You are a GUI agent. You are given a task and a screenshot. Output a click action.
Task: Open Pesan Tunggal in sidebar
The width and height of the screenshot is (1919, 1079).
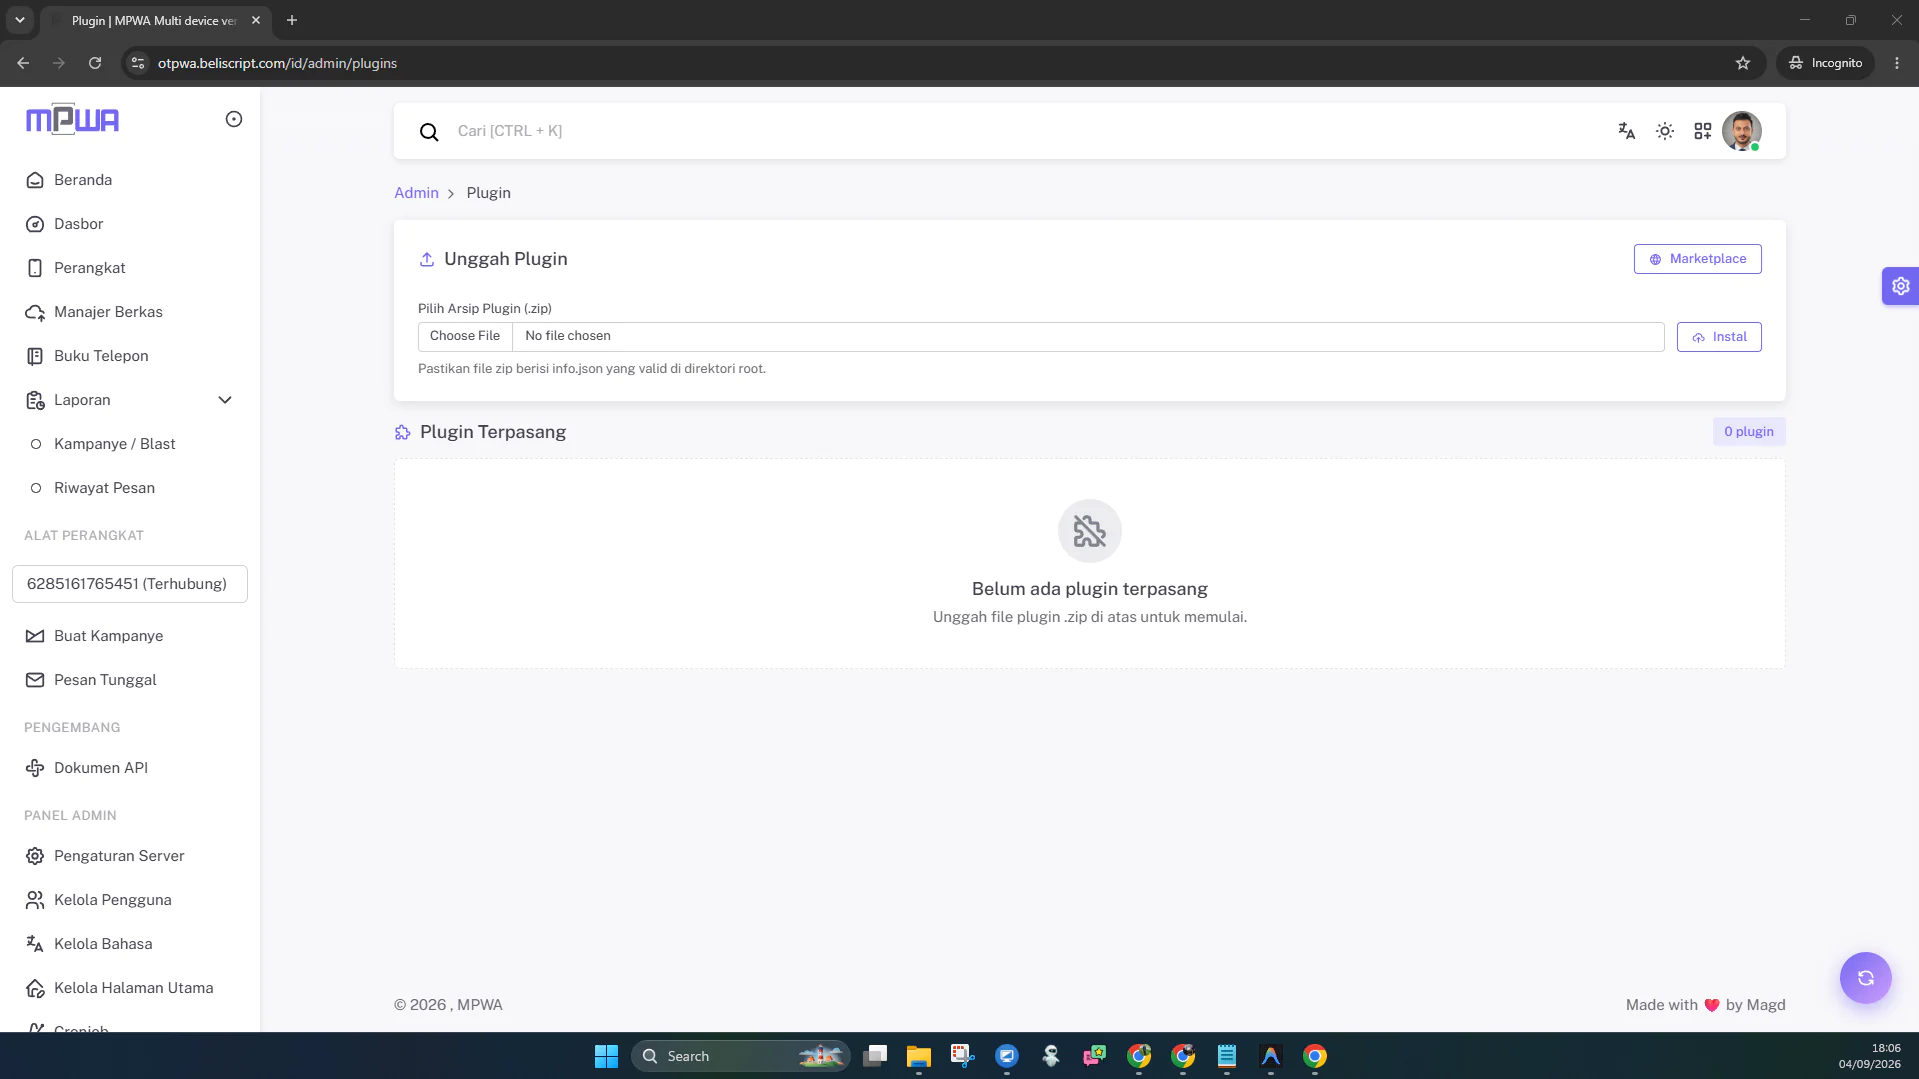(x=130, y=680)
